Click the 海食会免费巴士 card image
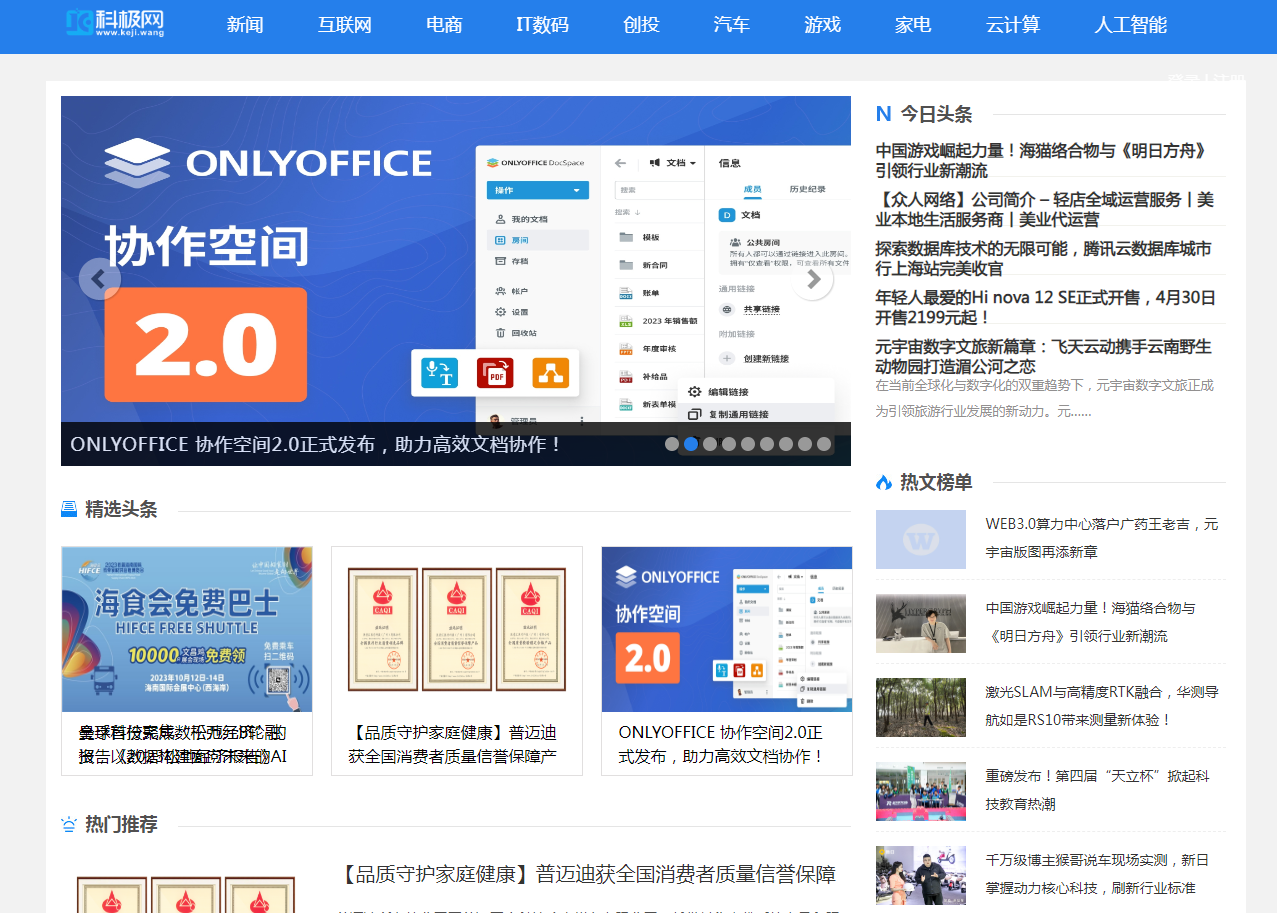The image size is (1277, 913). coord(187,629)
